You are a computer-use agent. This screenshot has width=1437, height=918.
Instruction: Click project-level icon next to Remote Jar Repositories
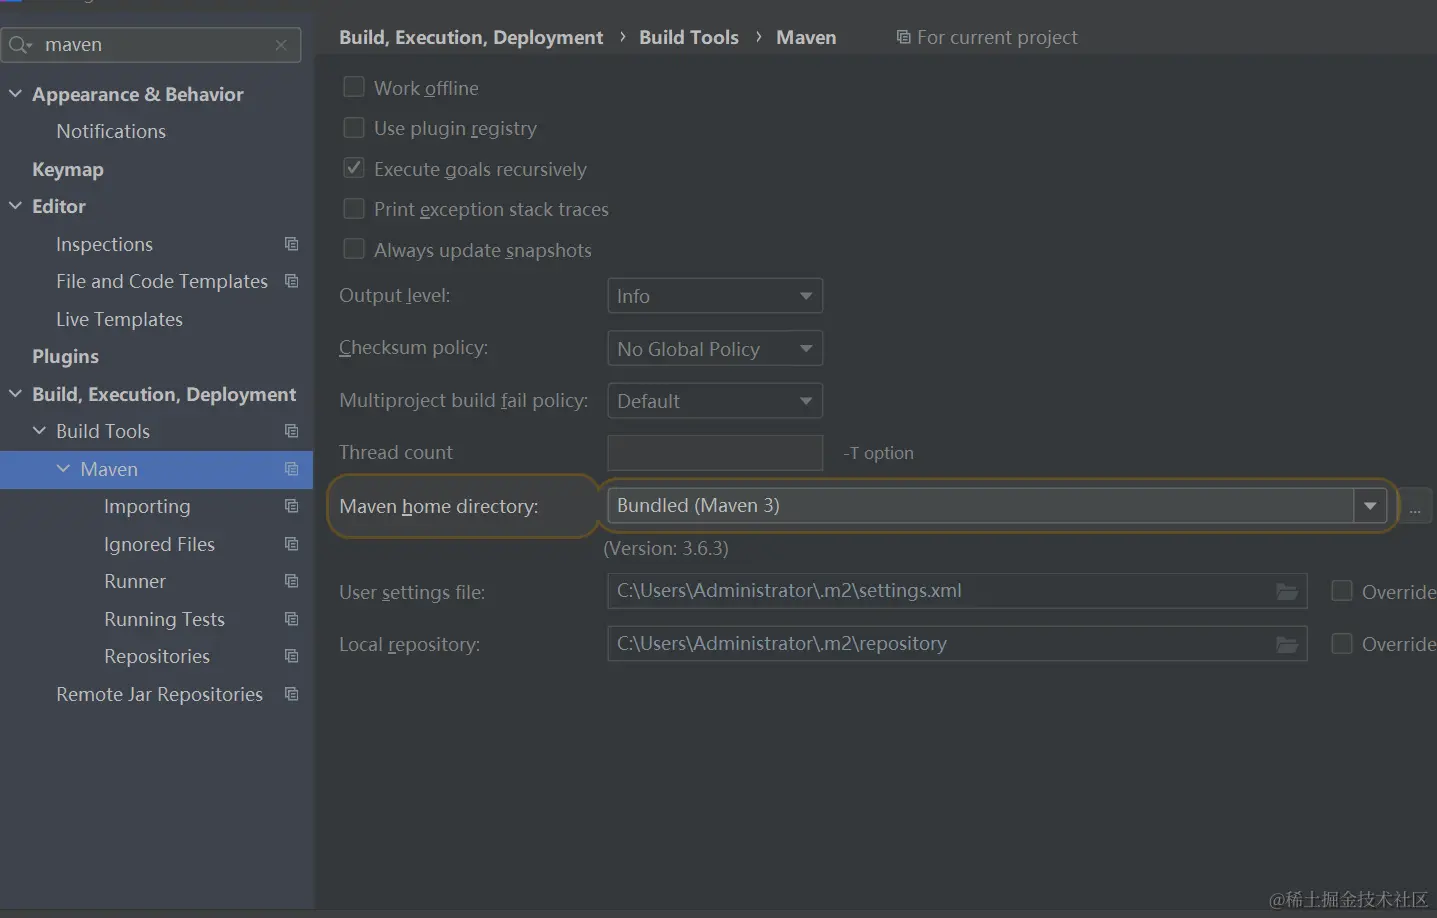click(292, 694)
